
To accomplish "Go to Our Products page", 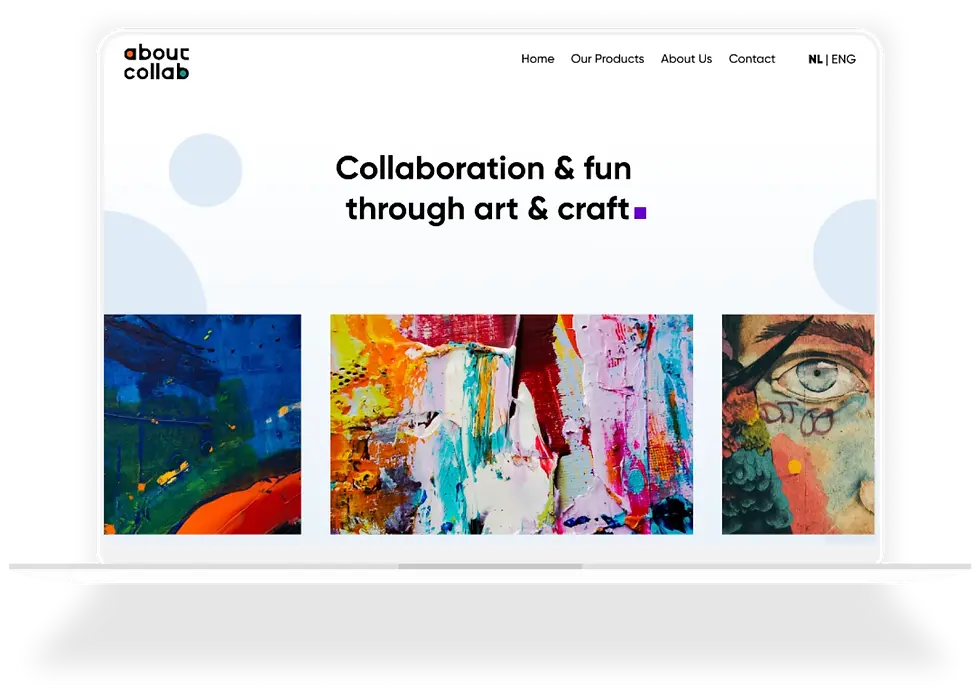I will 607,59.
